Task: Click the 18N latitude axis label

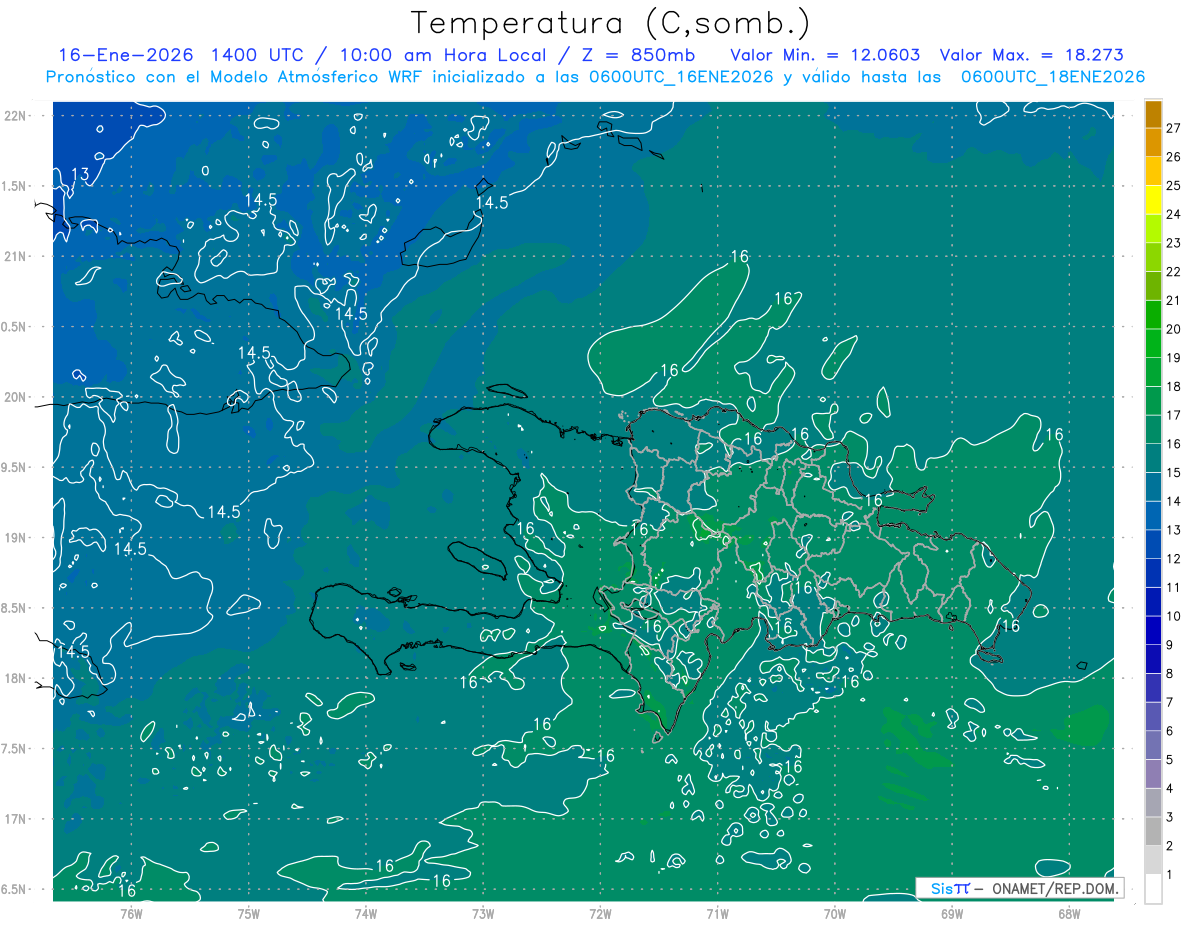Action: tap(14, 679)
